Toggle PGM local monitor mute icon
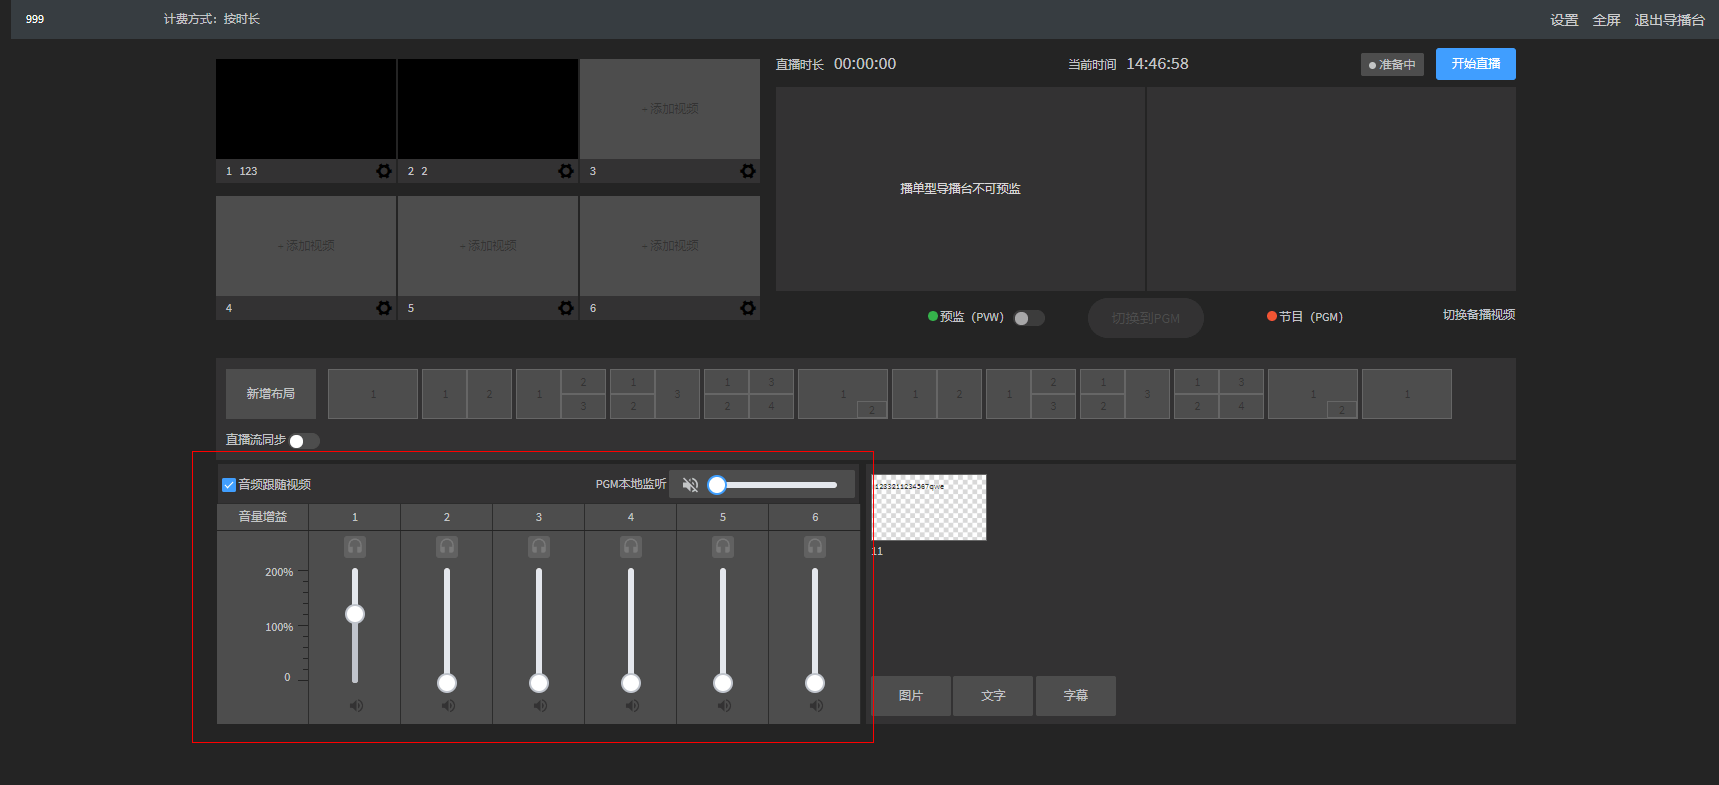The image size is (1719, 785). point(690,485)
